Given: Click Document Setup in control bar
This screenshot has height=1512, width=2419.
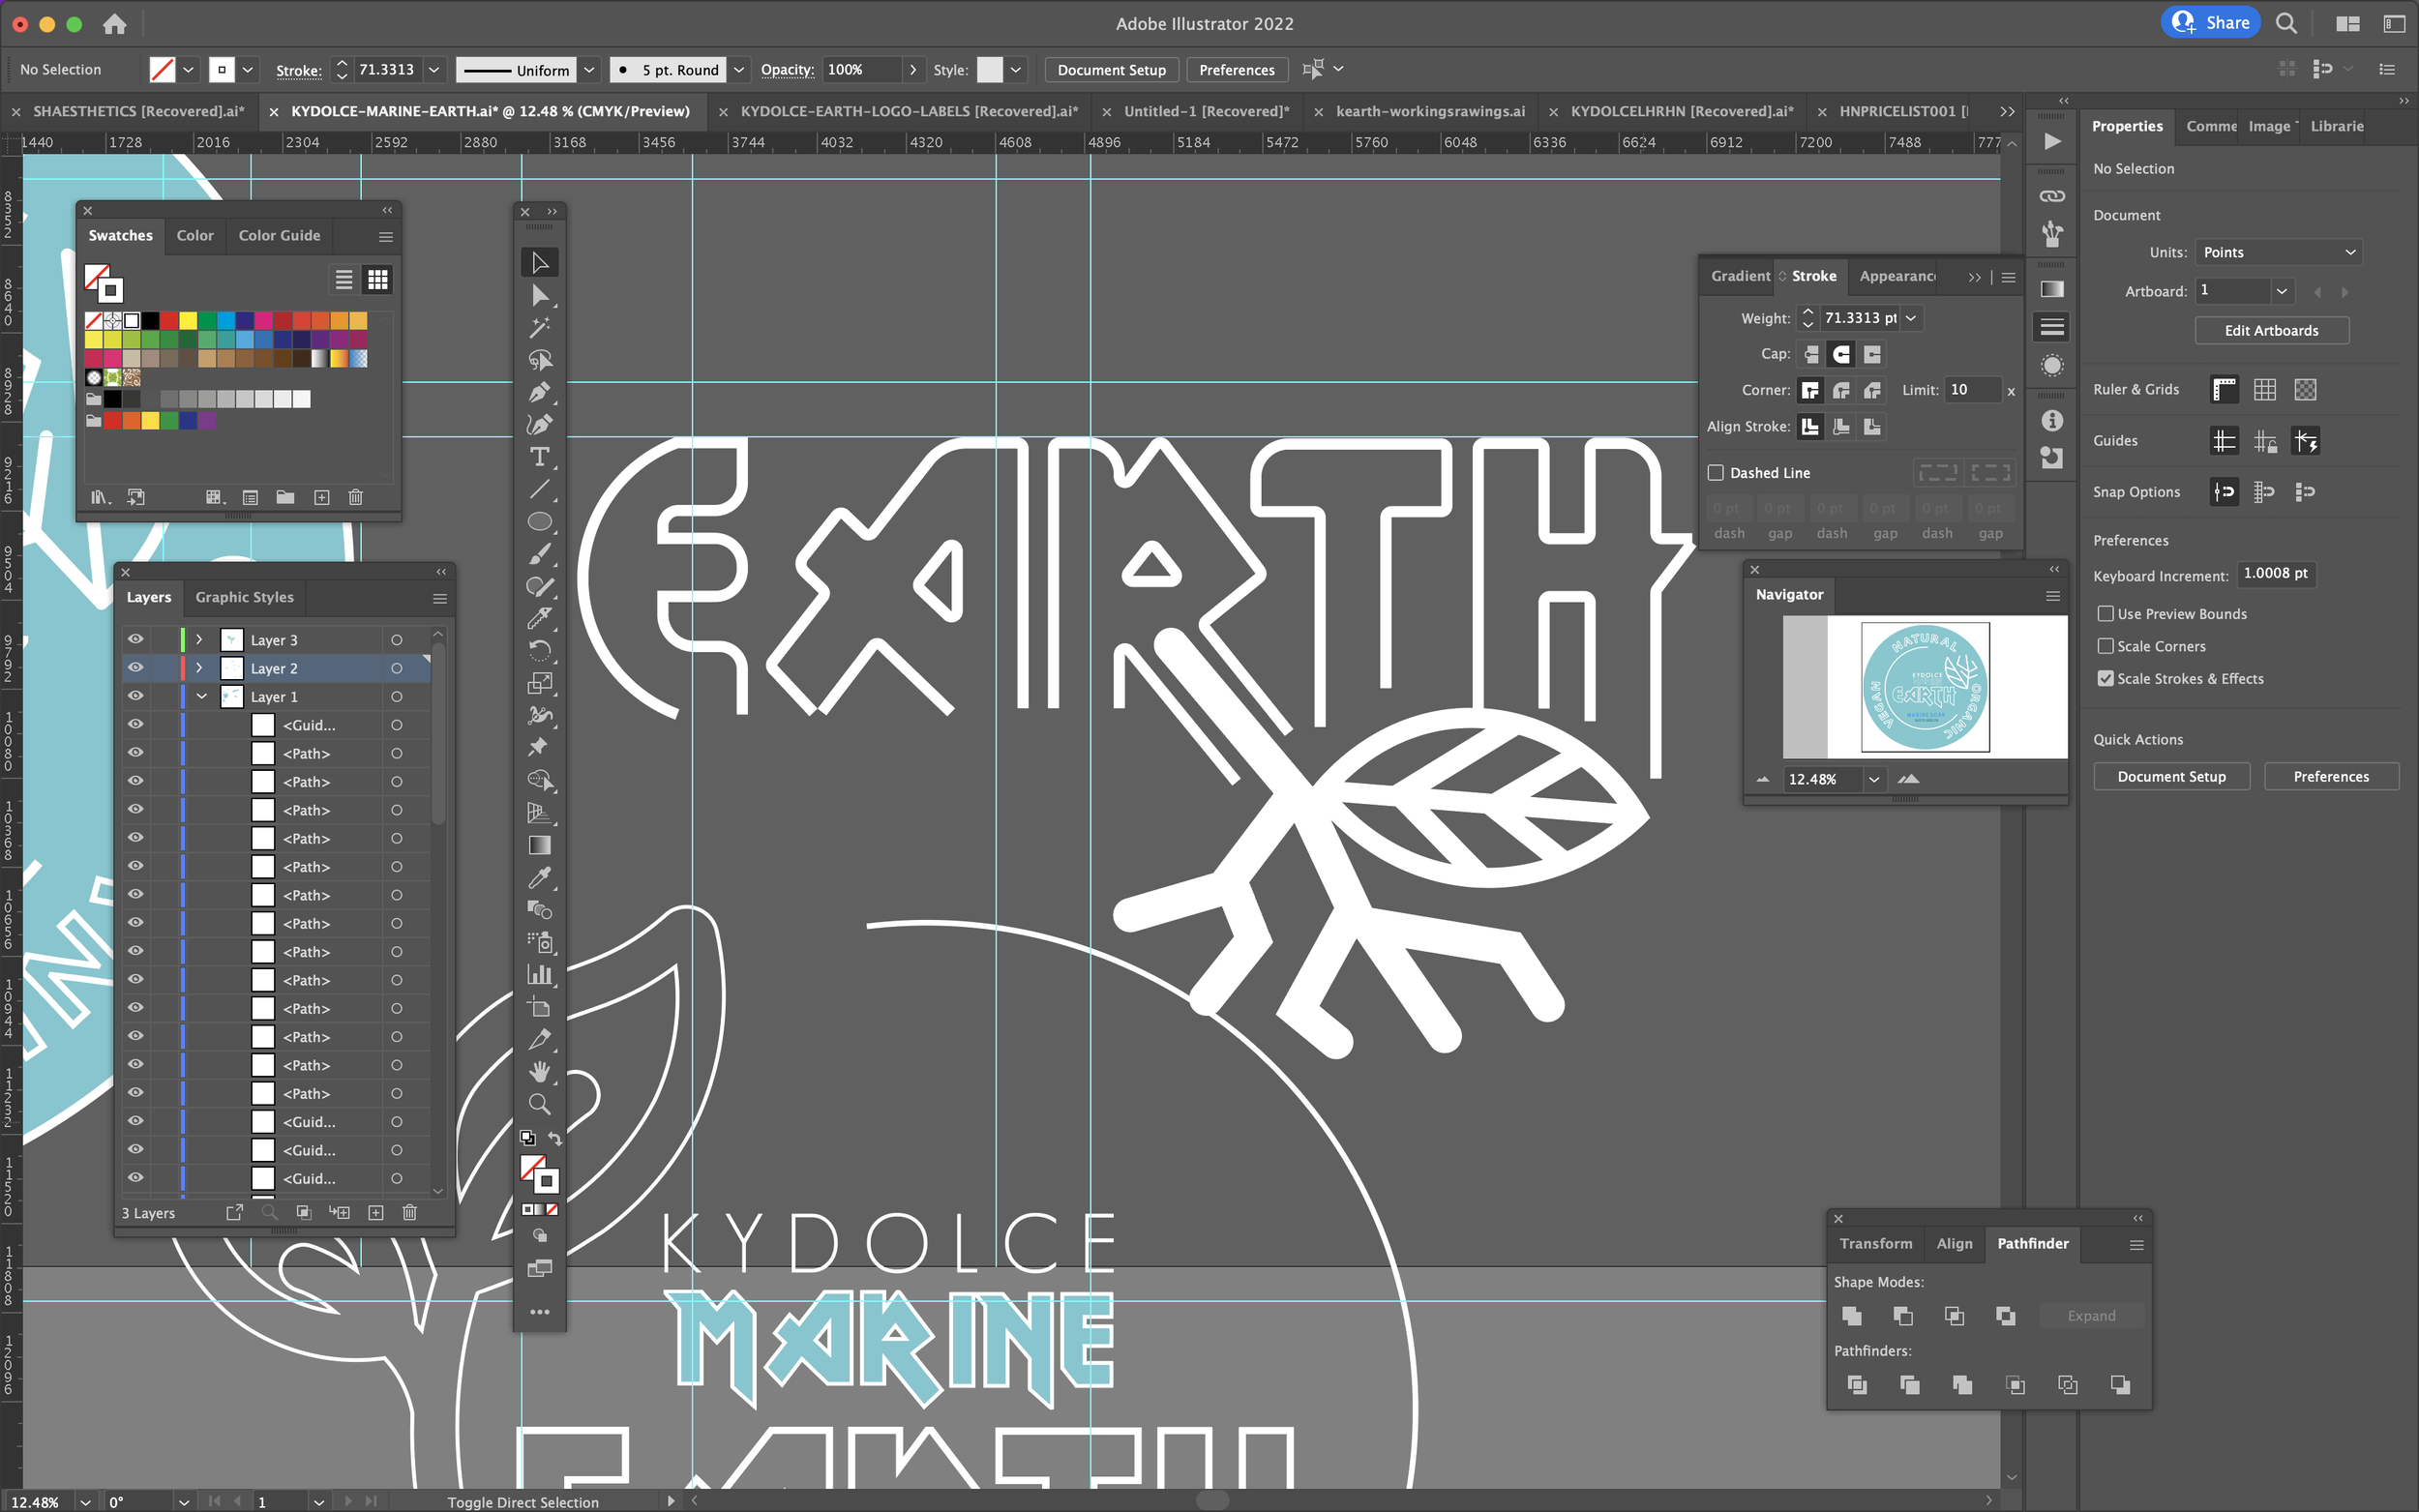Looking at the screenshot, I should (x=1111, y=70).
